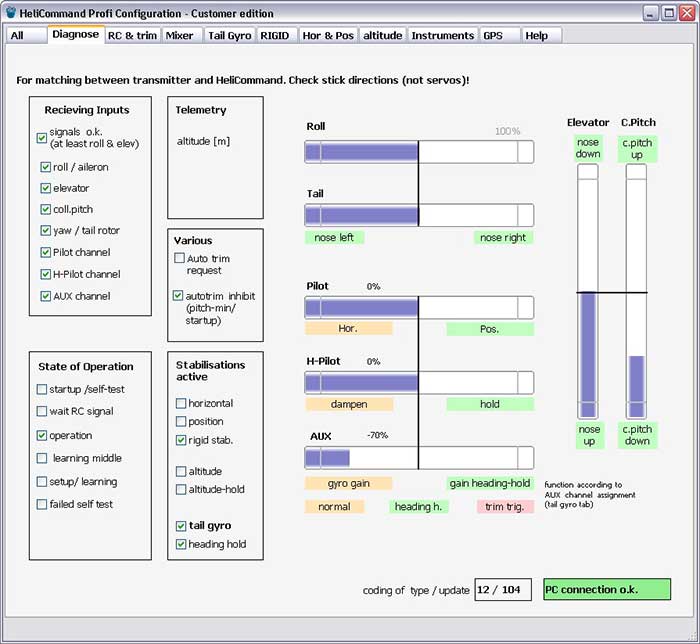Toggle the rigid stab. checkbox

point(181,440)
